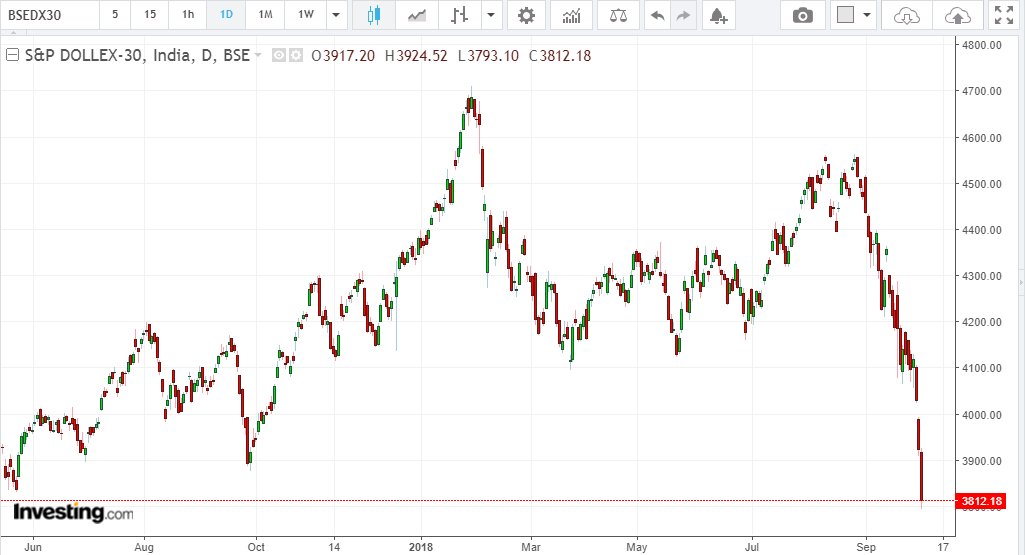Click the May label on time axis
The width and height of the screenshot is (1025, 555).
click(636, 547)
